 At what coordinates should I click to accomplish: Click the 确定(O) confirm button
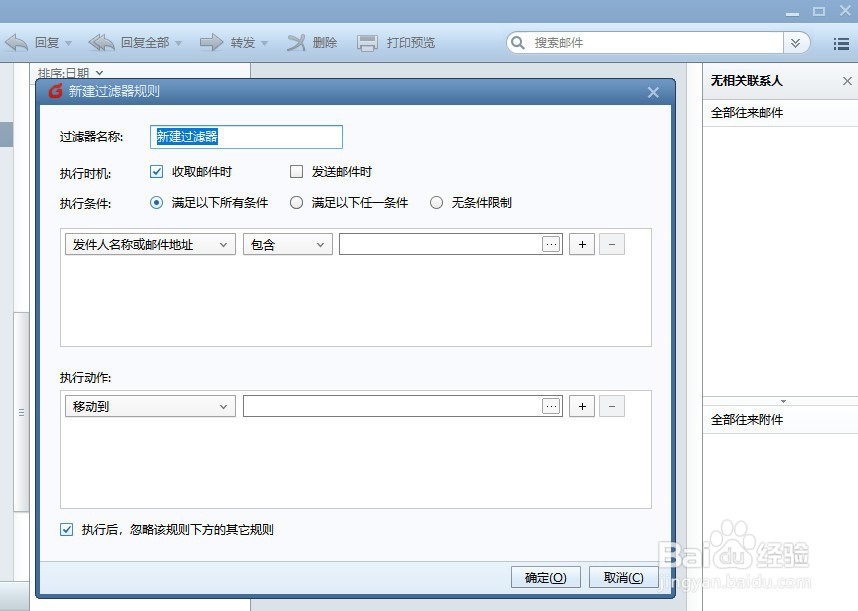(545, 577)
